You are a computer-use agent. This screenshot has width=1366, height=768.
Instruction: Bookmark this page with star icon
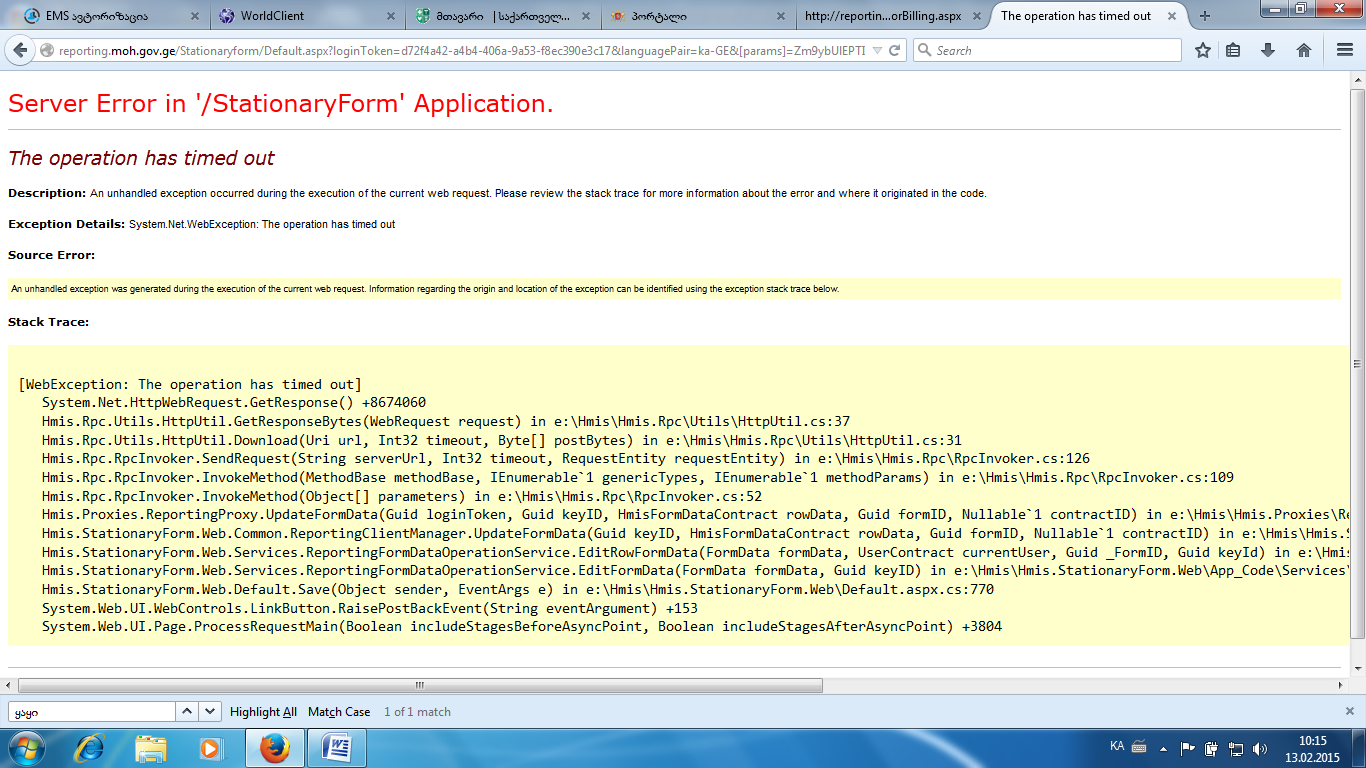coord(1203,50)
